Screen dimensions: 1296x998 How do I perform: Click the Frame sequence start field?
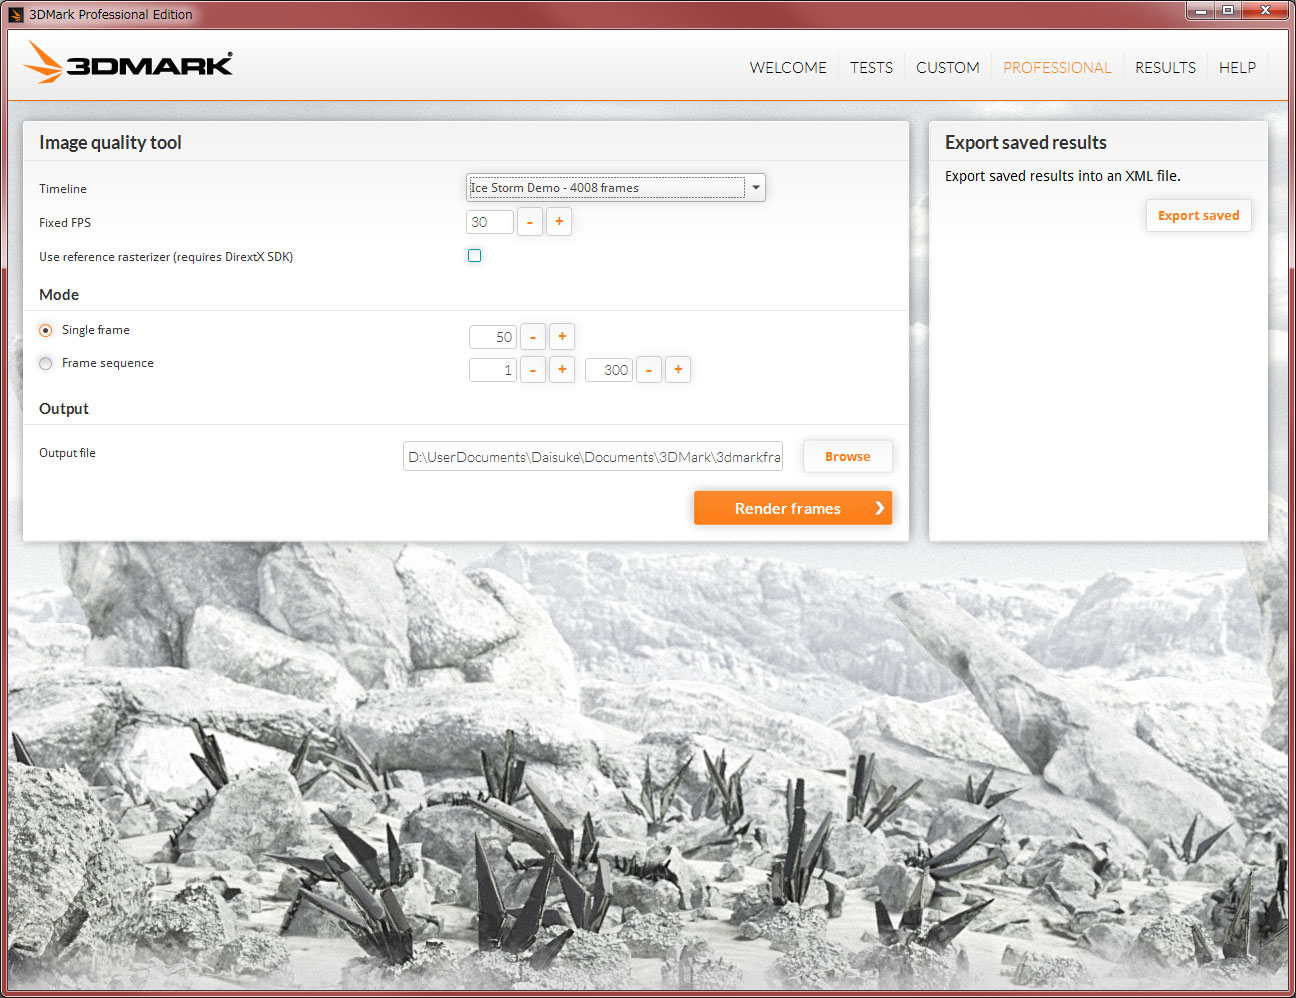click(493, 370)
